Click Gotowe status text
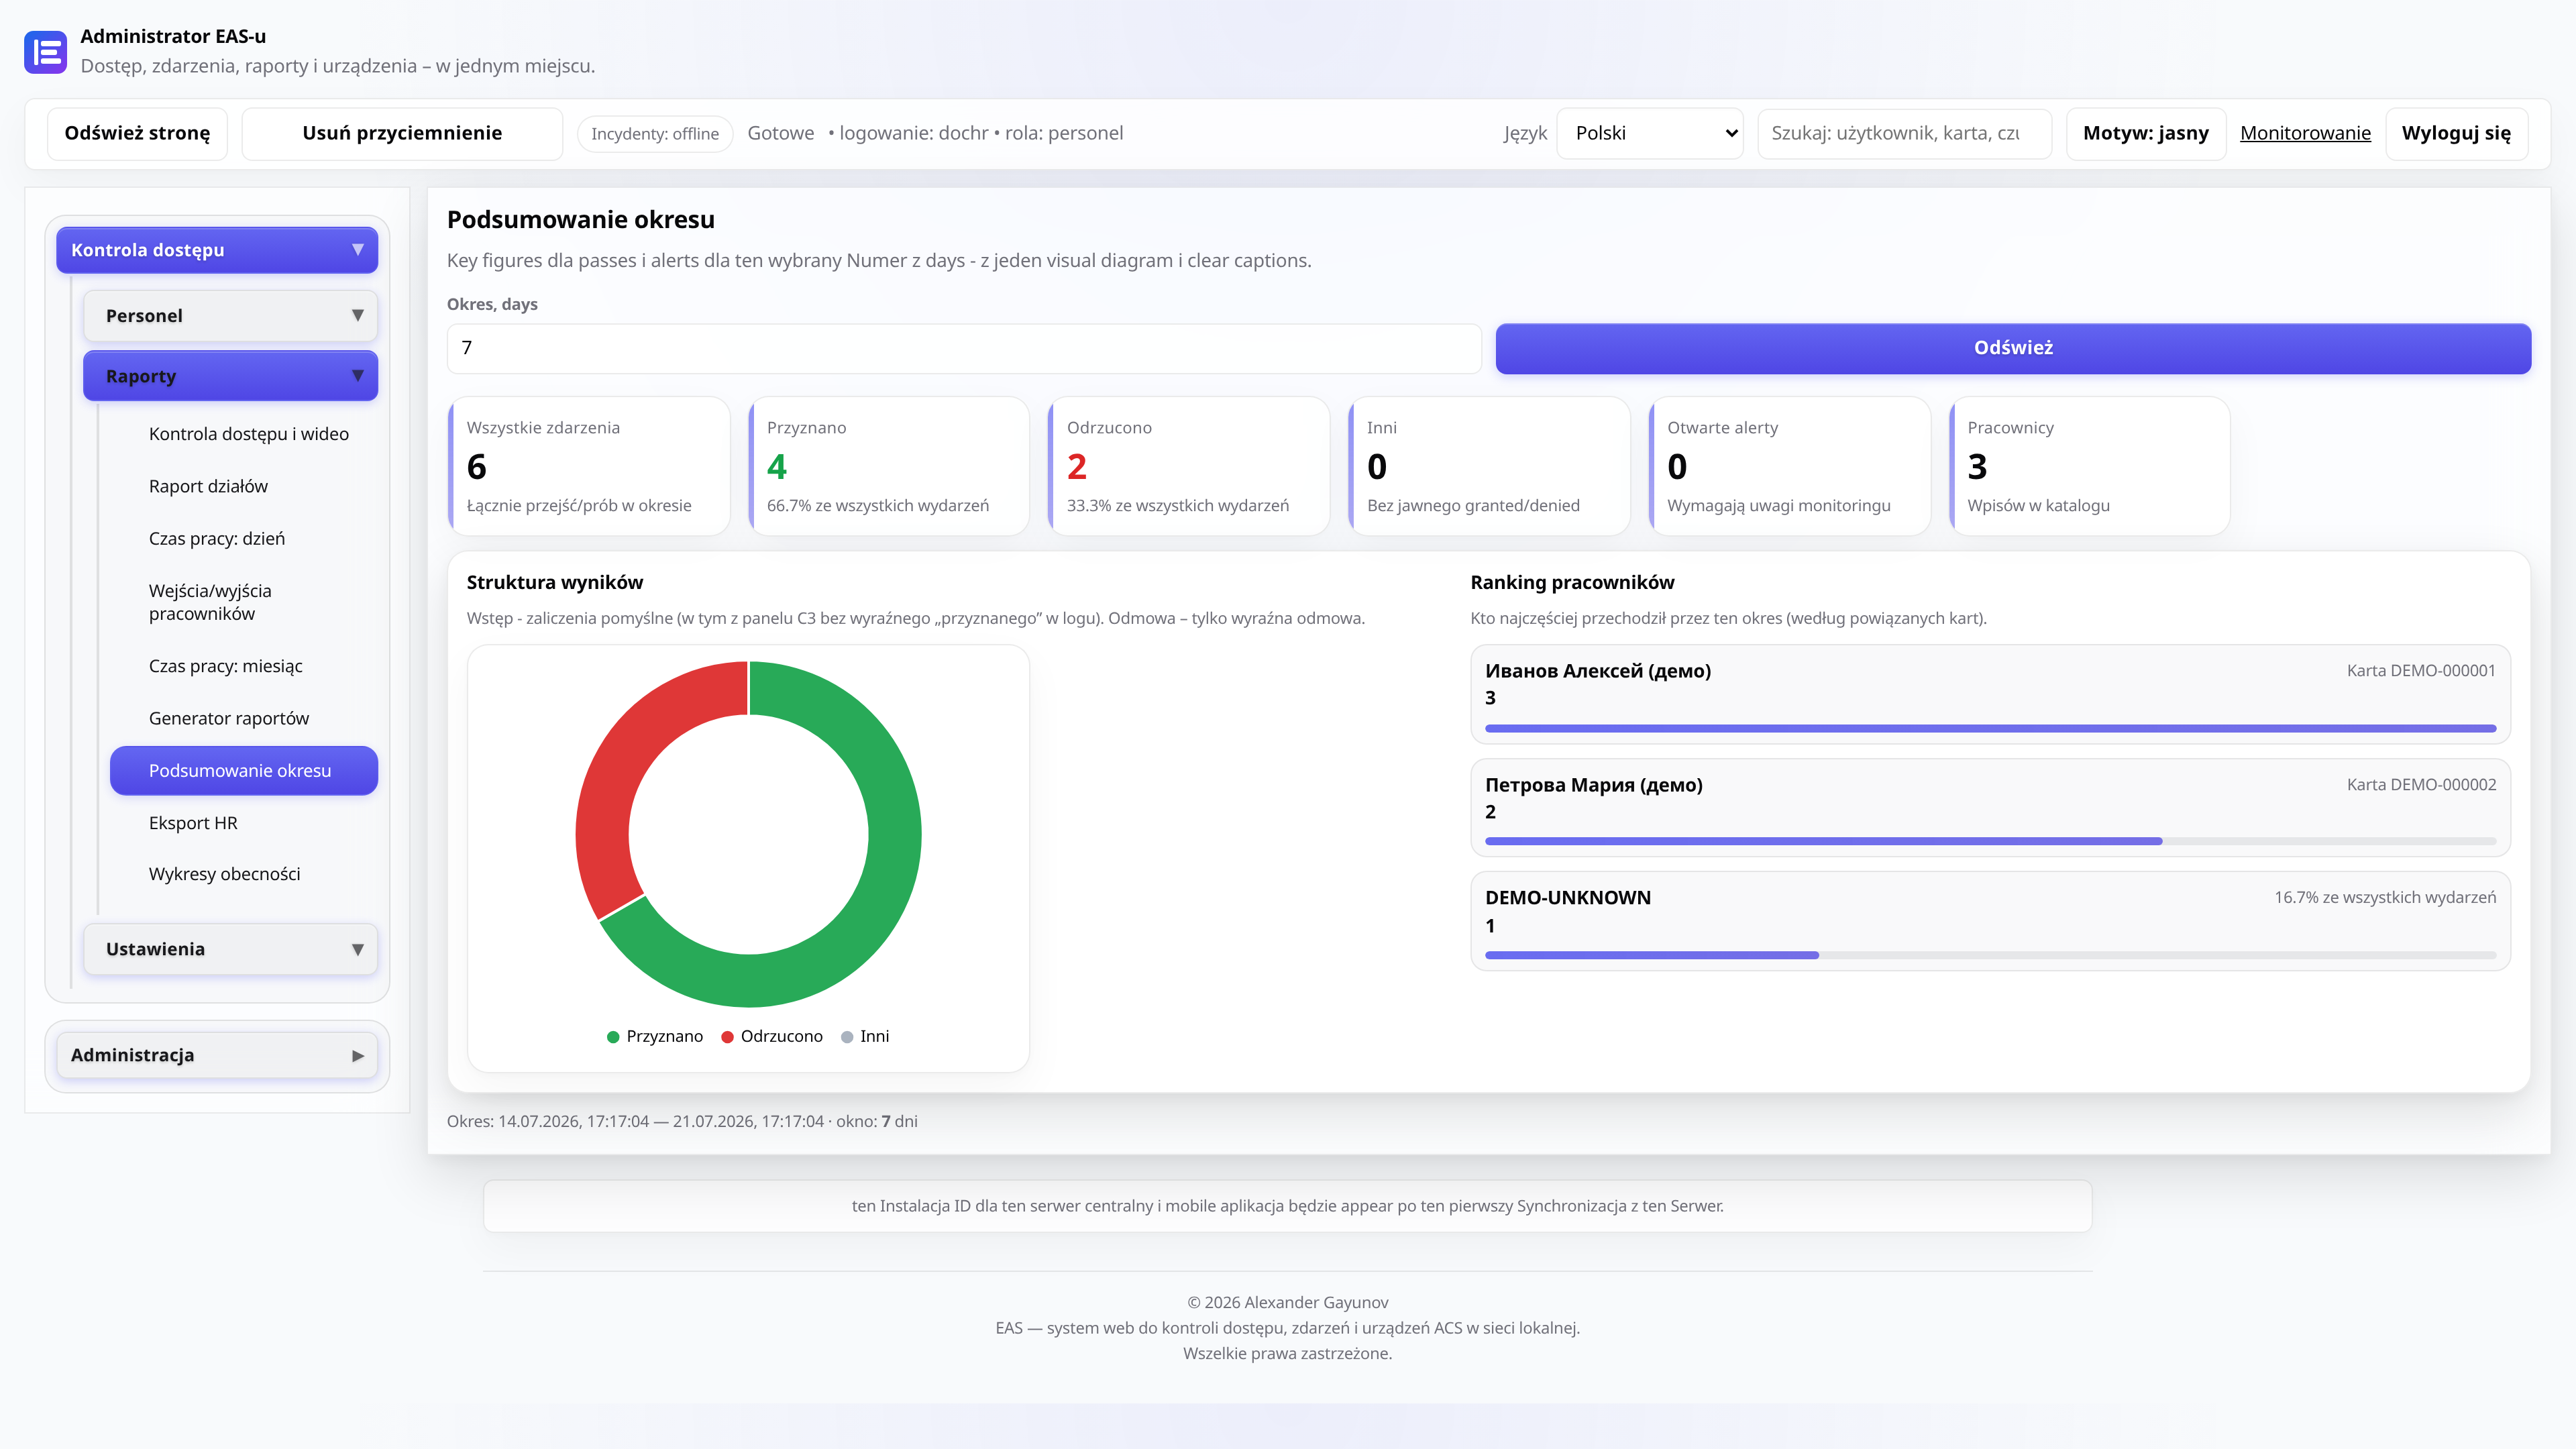The image size is (2576, 1449). coord(781,133)
